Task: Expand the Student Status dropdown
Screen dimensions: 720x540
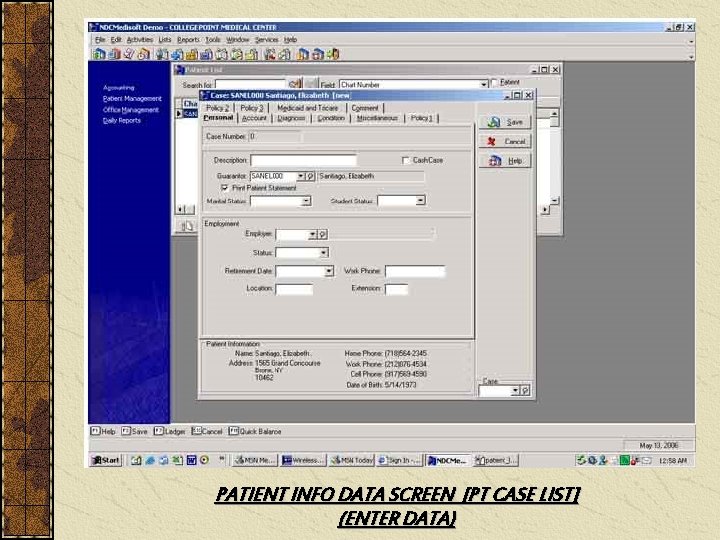Action: click(420, 201)
